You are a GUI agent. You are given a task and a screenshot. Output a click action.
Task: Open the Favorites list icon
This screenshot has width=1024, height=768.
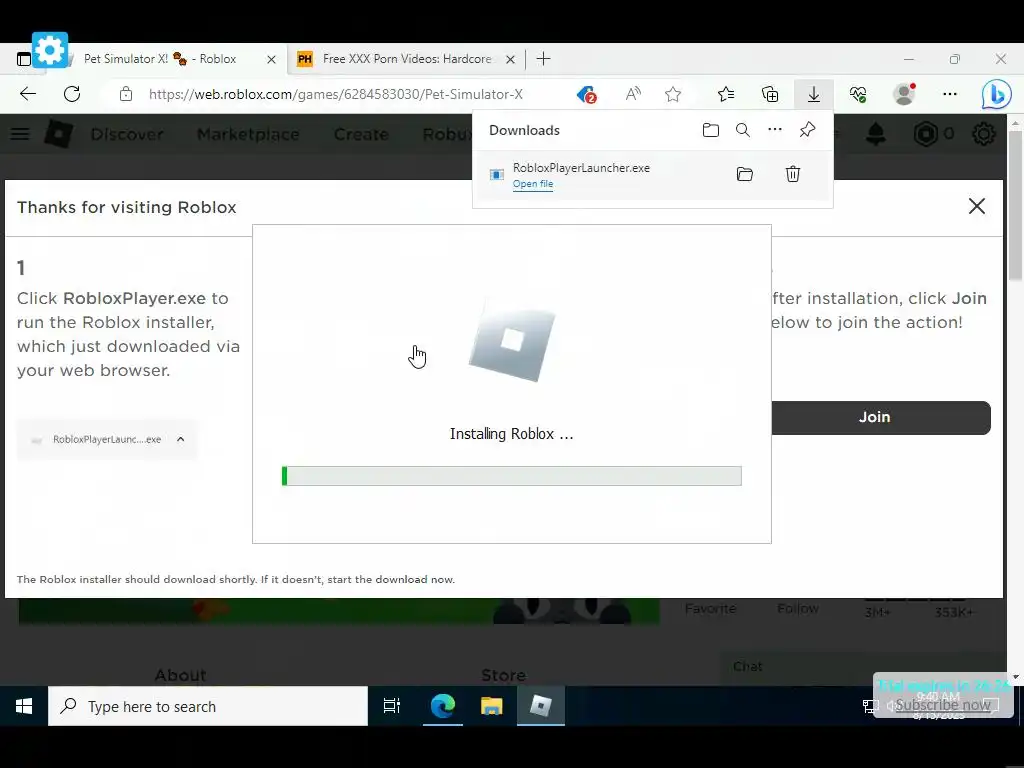(726, 95)
